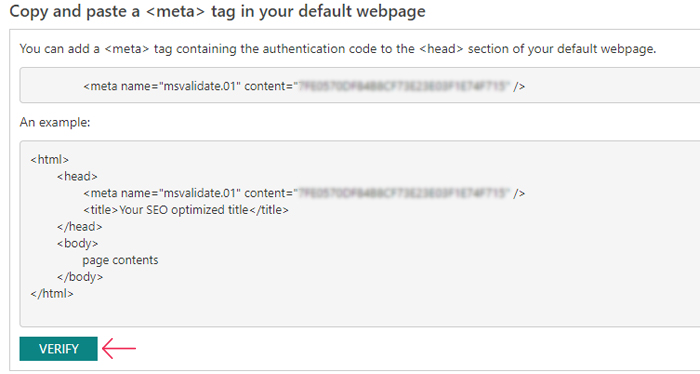This screenshot has width=700, height=374.
Task: Click the opening <html> line in example
Action: tap(50, 159)
